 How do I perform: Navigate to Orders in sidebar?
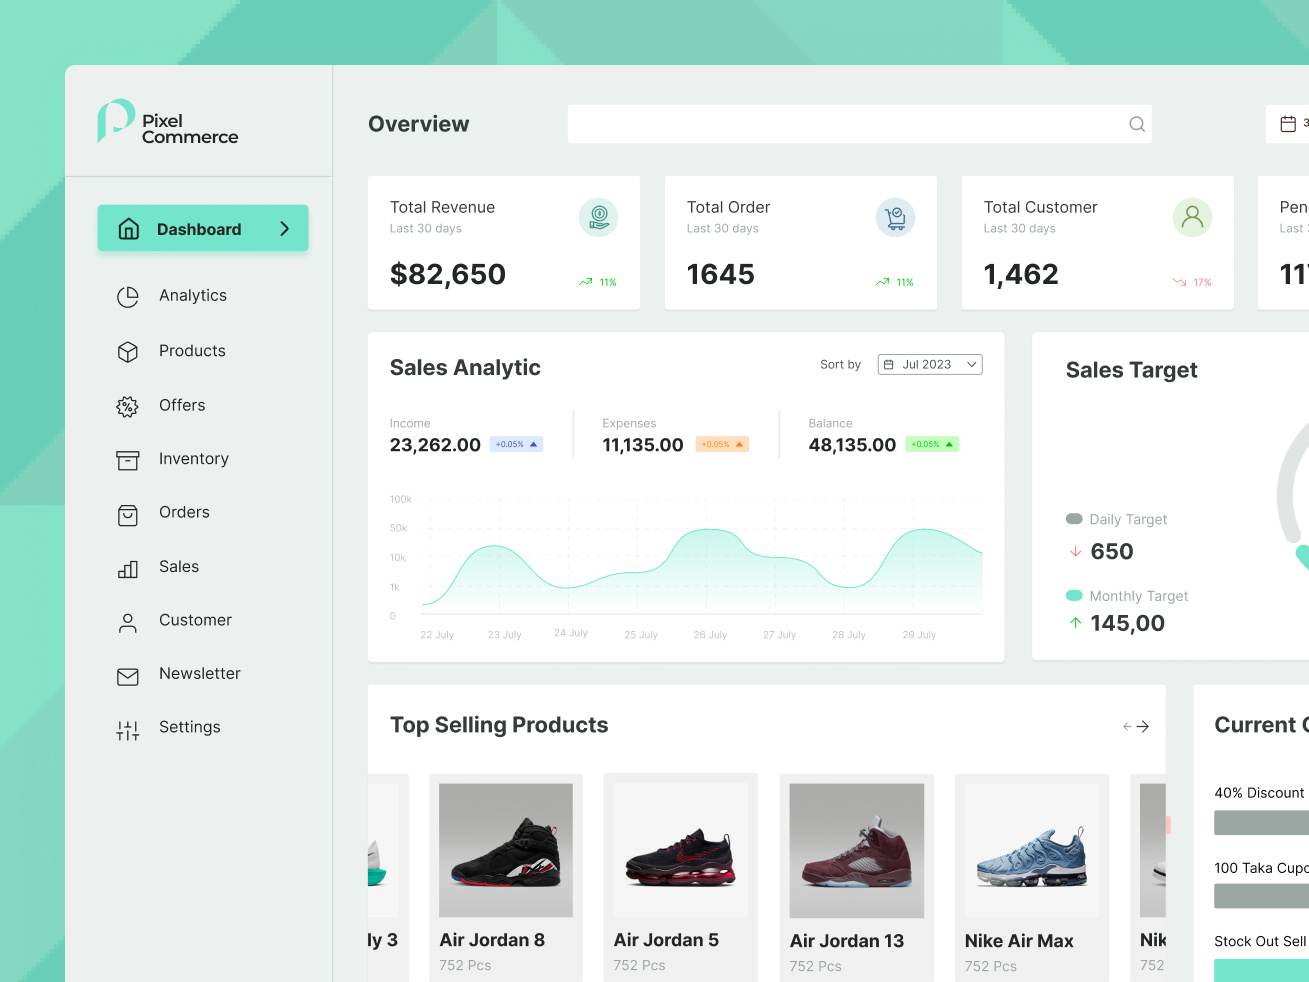(x=184, y=513)
